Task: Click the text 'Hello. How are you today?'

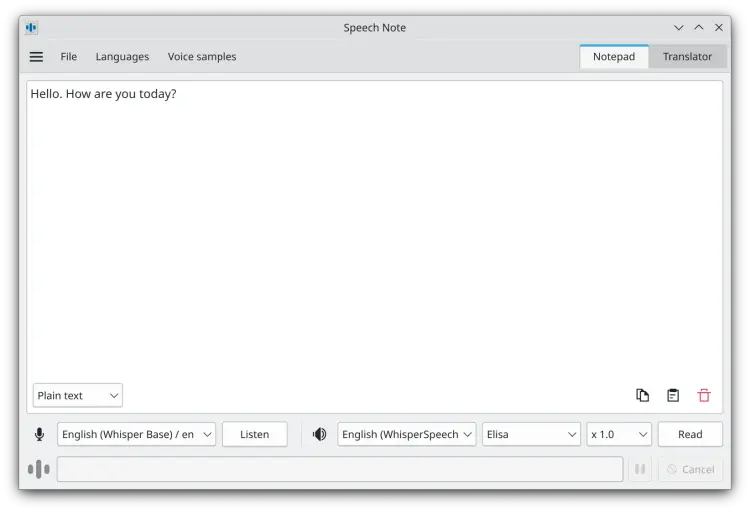Action: pyautogui.click(x=103, y=94)
